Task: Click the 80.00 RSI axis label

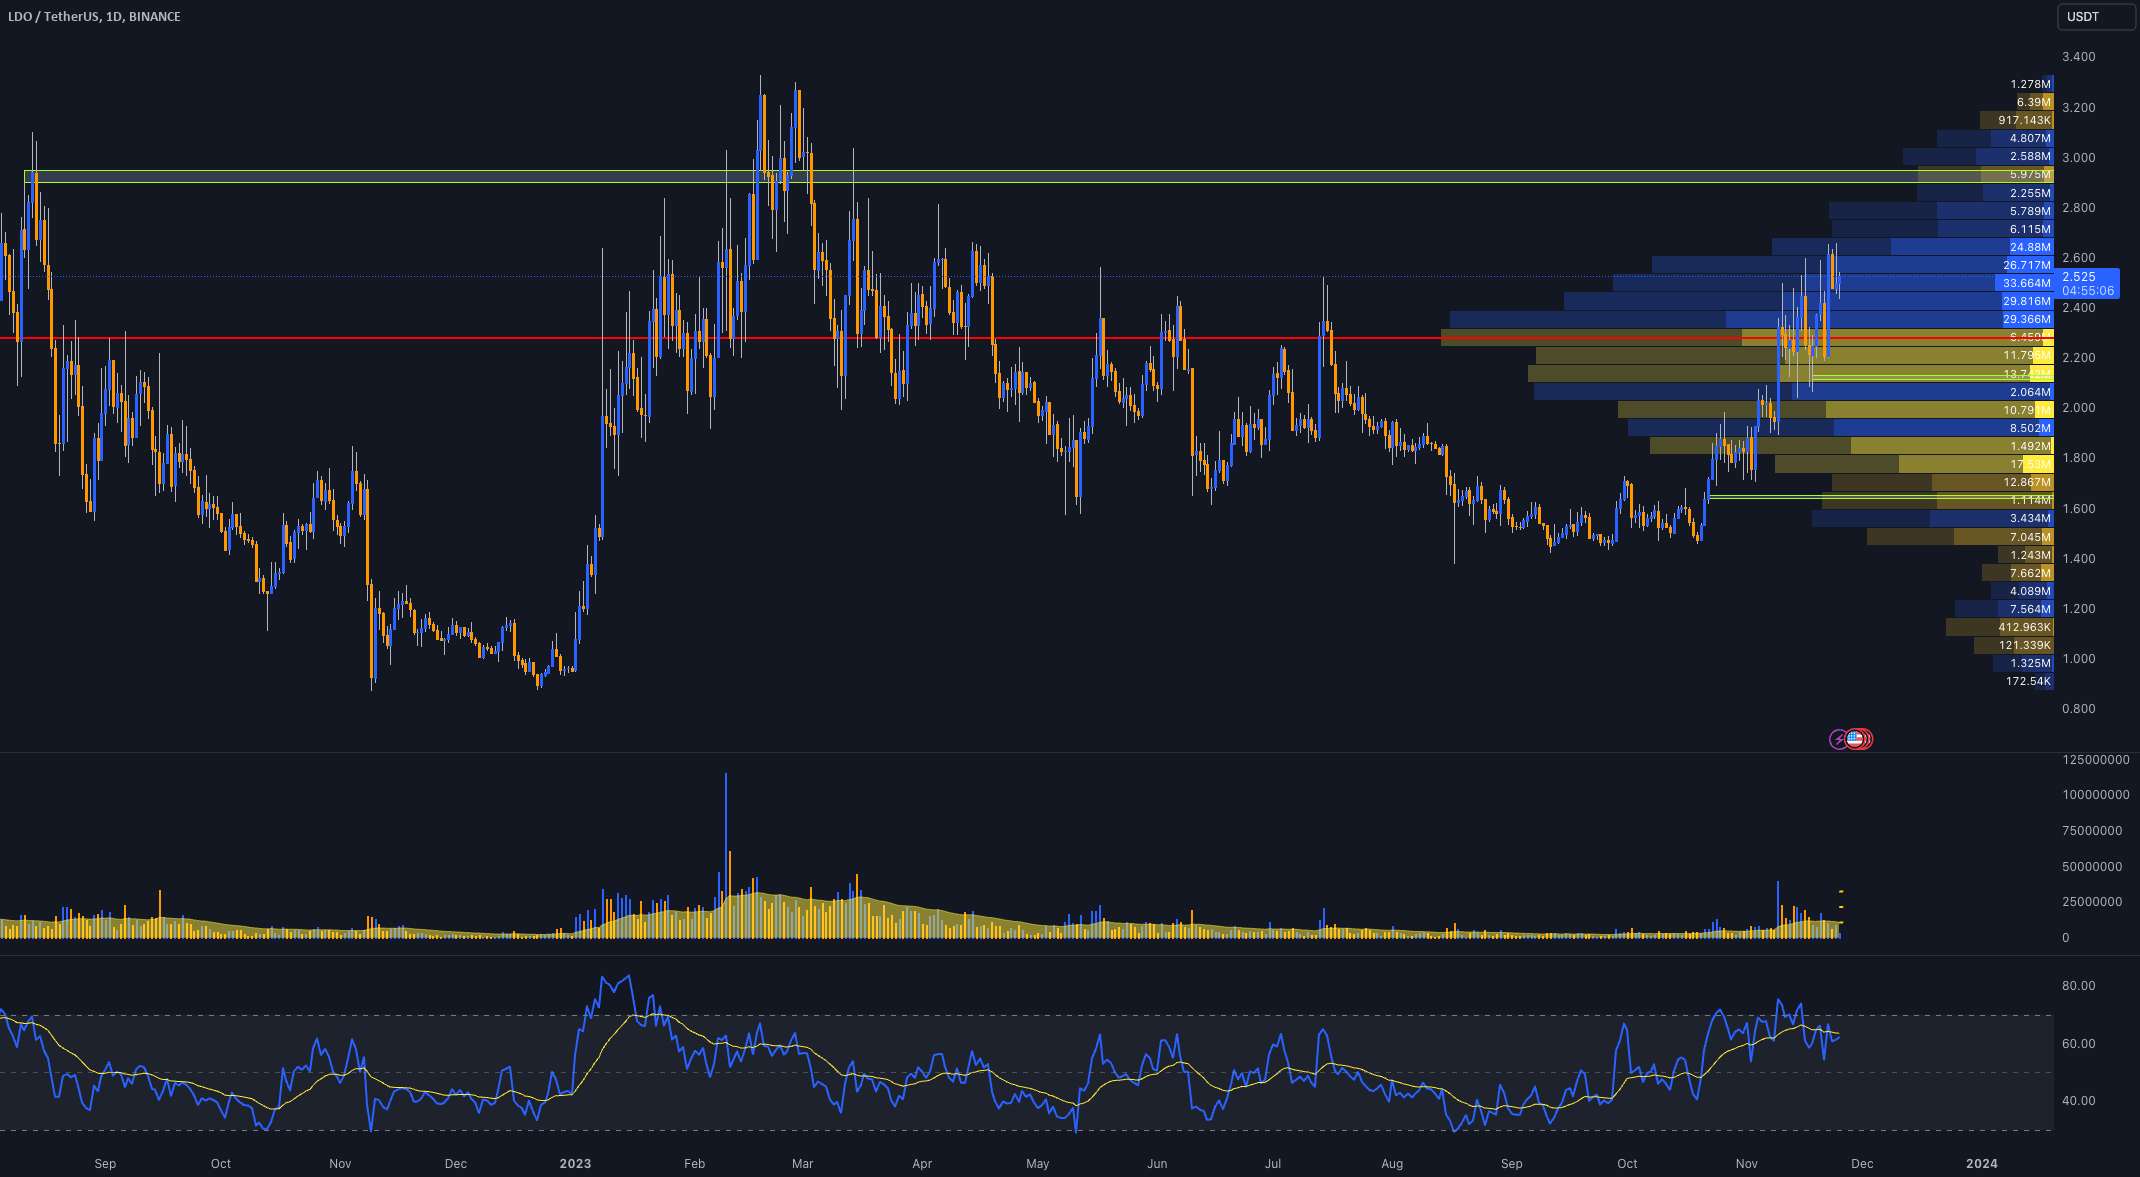Action: [2079, 986]
